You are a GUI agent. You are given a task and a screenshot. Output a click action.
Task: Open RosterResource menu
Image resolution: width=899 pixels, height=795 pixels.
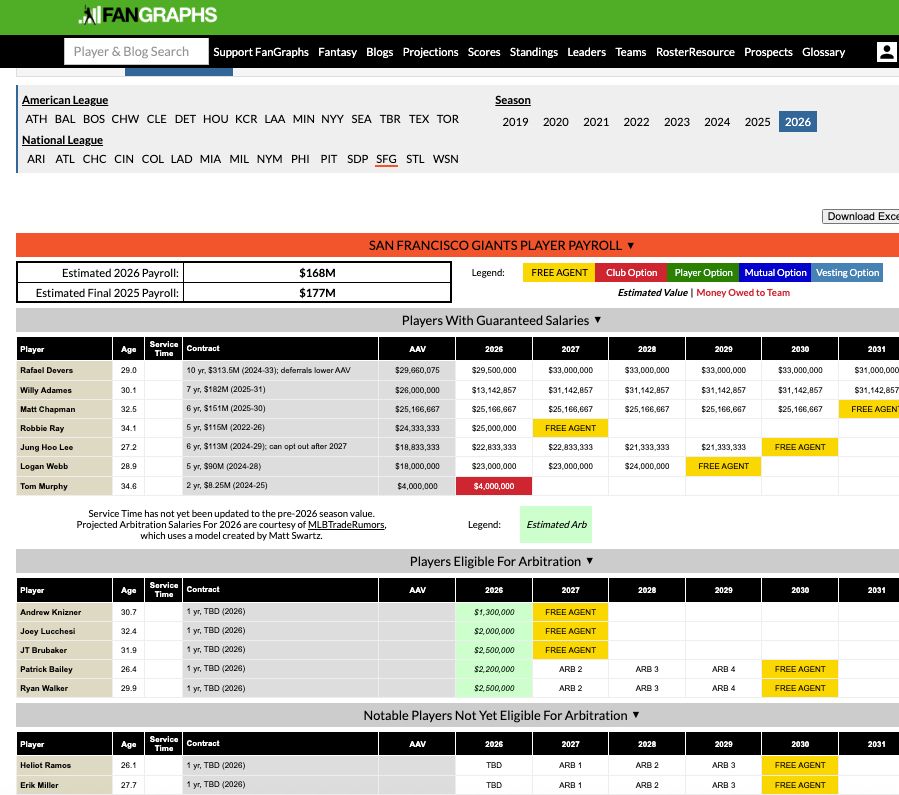tap(695, 52)
